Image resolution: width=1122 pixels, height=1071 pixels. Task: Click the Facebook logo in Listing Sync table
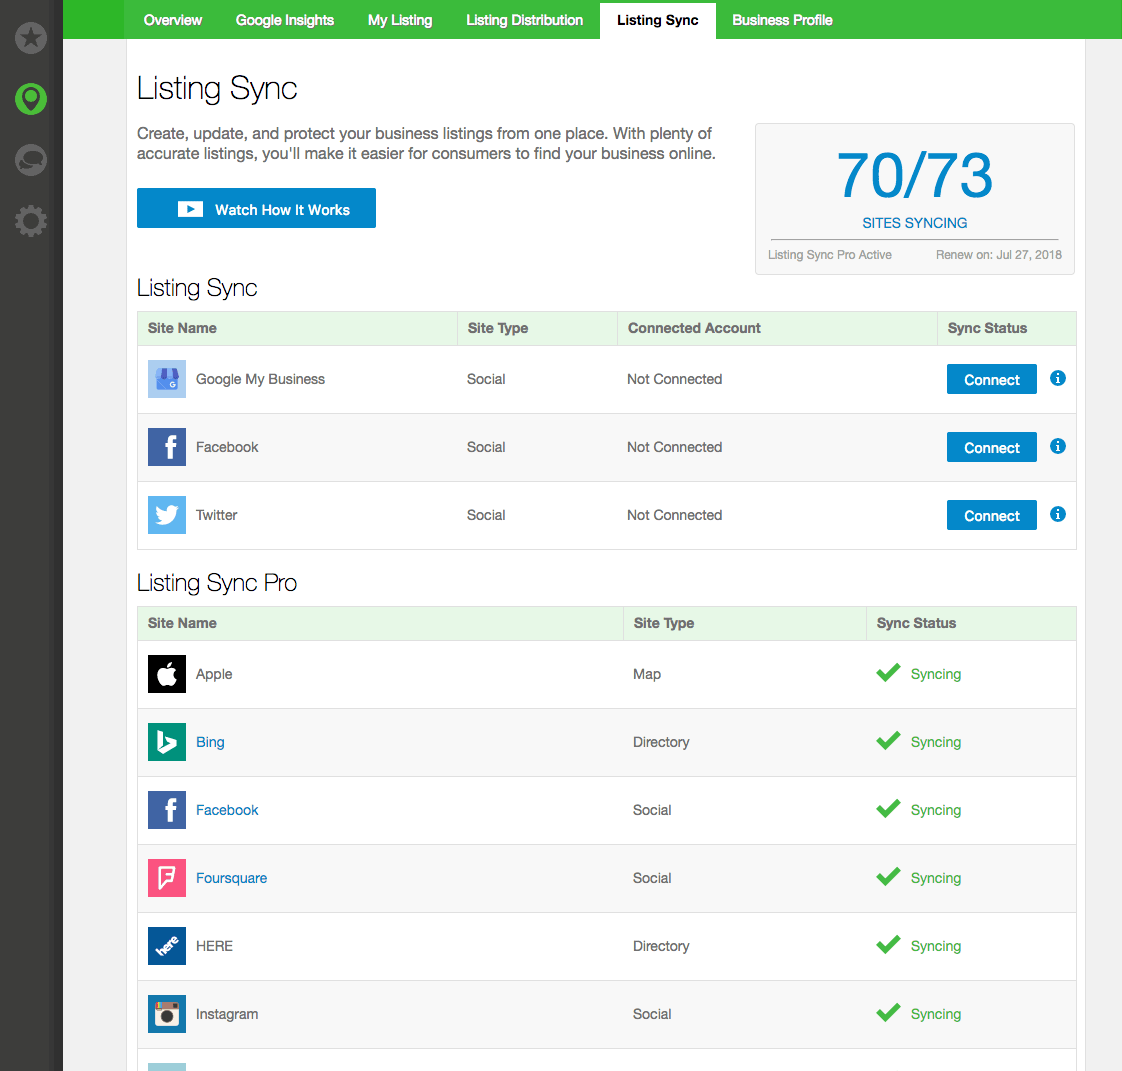coord(167,447)
